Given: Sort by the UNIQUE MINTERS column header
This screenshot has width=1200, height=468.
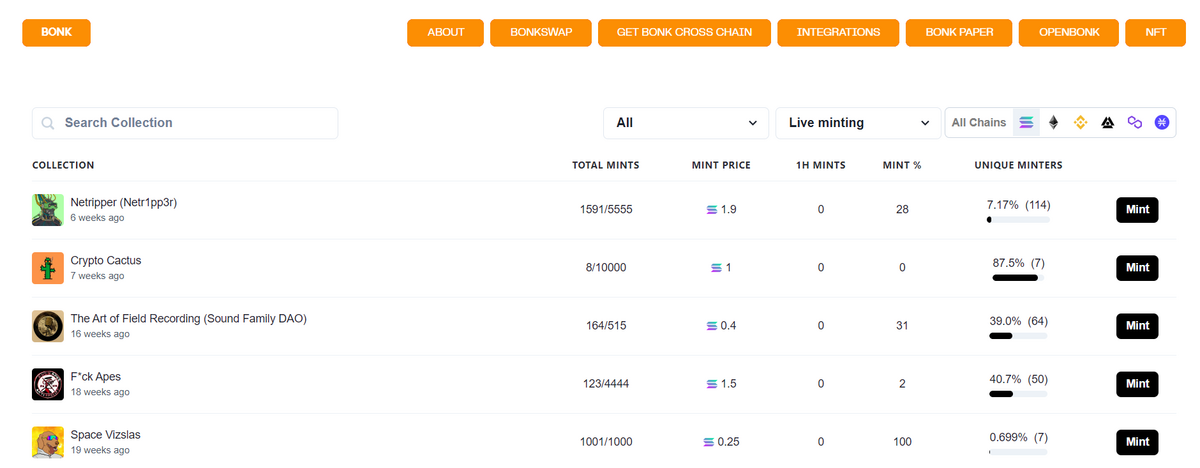Looking at the screenshot, I should click(1018, 165).
